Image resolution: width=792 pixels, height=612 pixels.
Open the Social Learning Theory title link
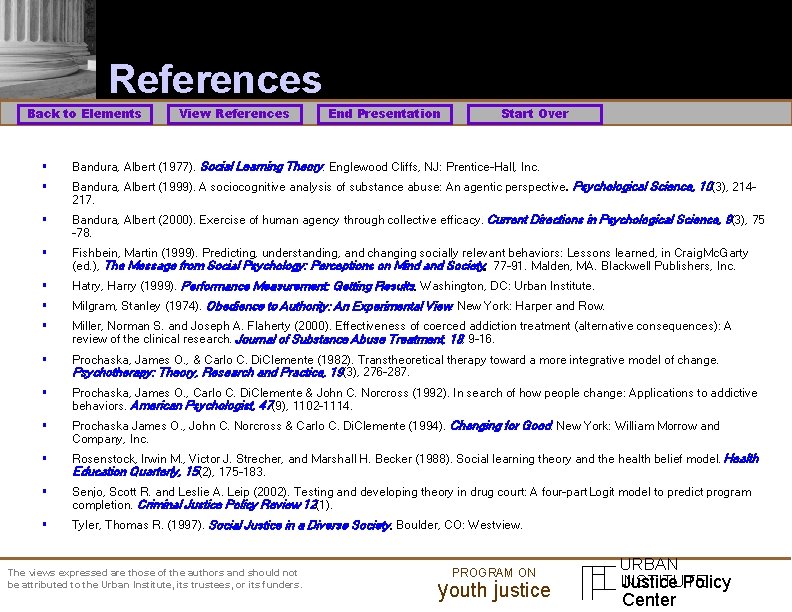(x=262, y=167)
